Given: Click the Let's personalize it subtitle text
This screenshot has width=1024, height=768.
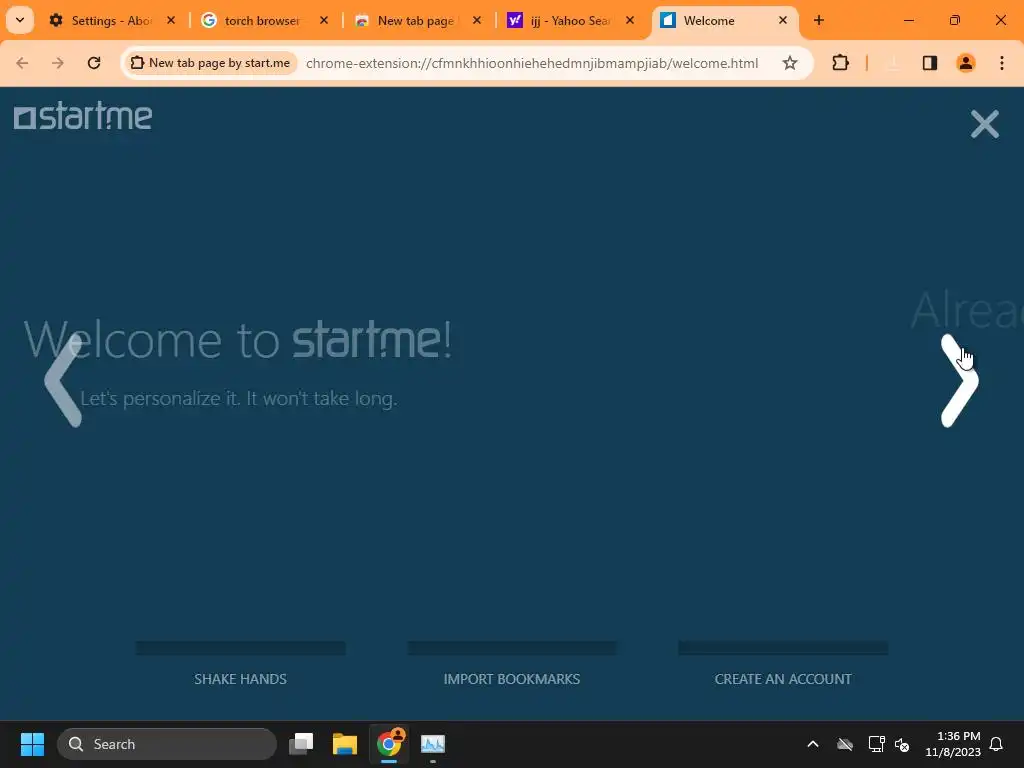Looking at the screenshot, I should (239, 398).
